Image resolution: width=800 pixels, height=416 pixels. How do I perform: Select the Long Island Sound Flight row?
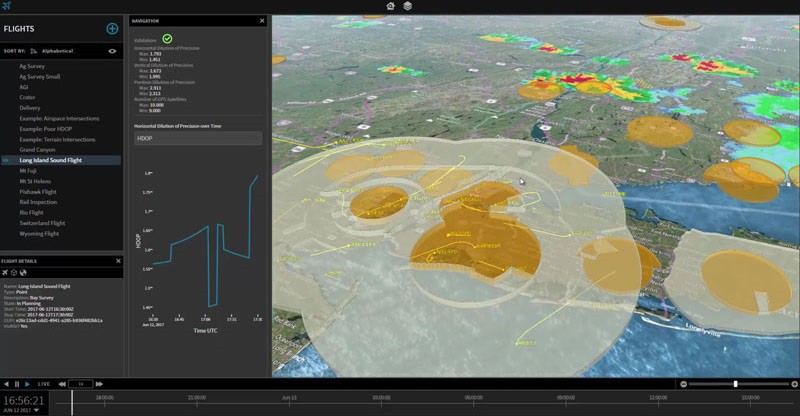coord(61,160)
